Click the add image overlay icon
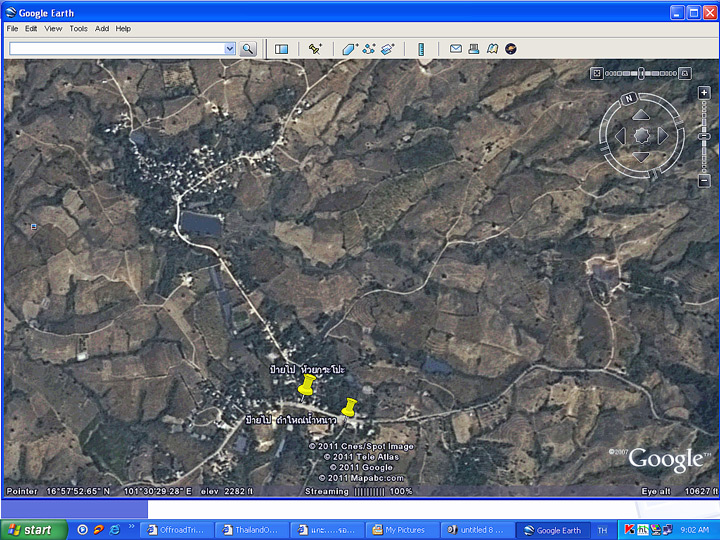 click(387, 48)
